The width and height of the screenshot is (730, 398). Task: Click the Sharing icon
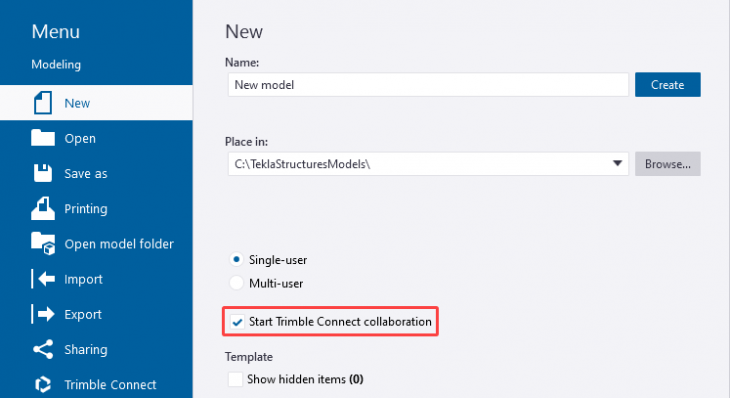tap(43, 349)
